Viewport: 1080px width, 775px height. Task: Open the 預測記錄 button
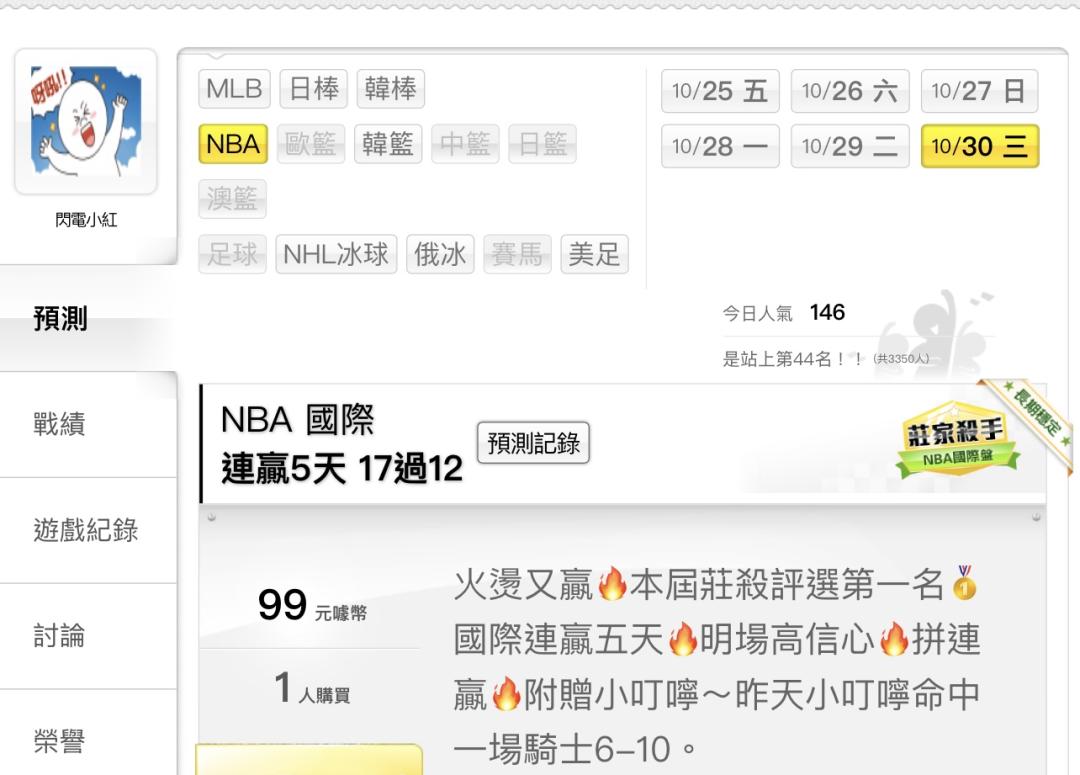point(533,442)
